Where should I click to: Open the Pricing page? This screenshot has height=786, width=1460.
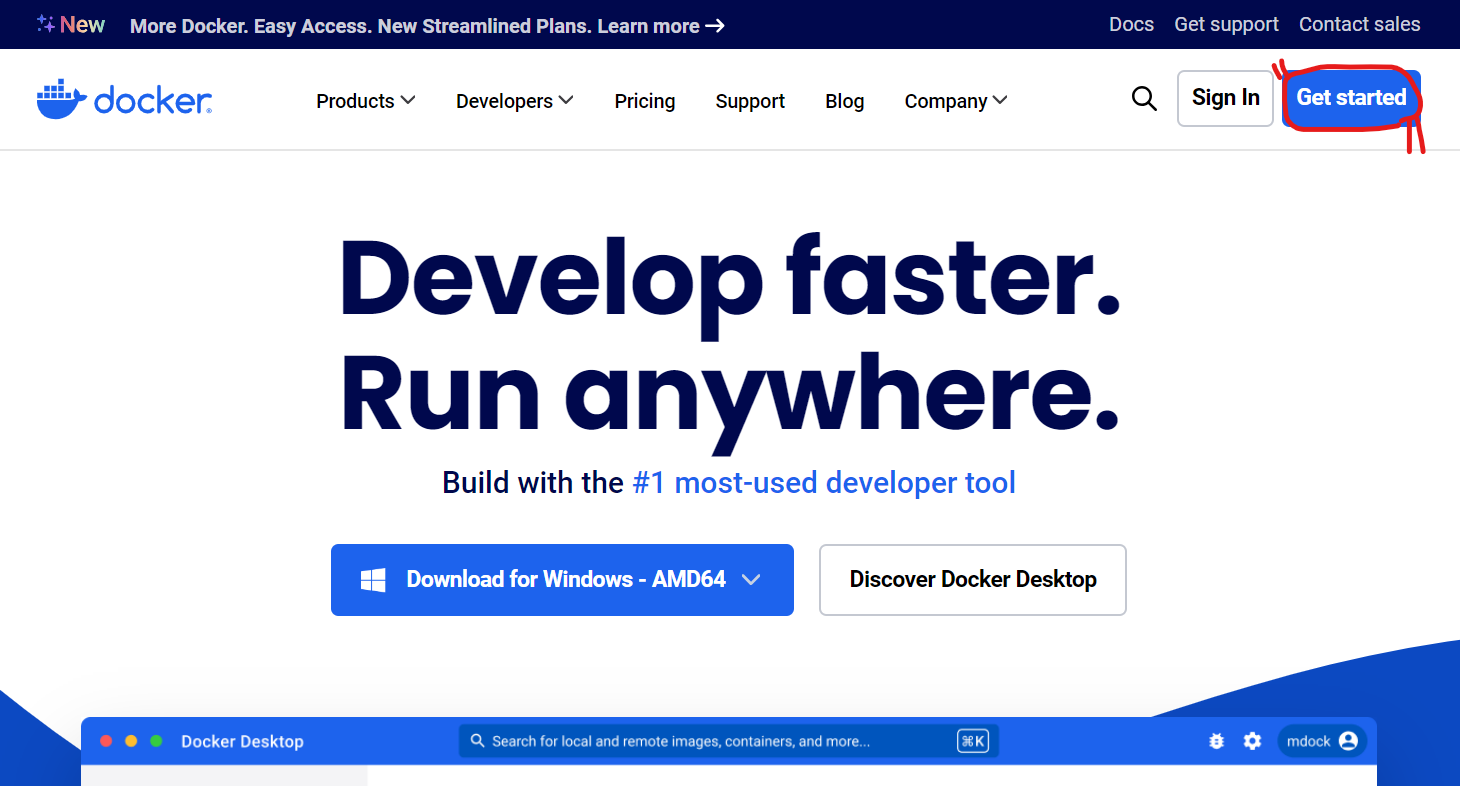645,101
